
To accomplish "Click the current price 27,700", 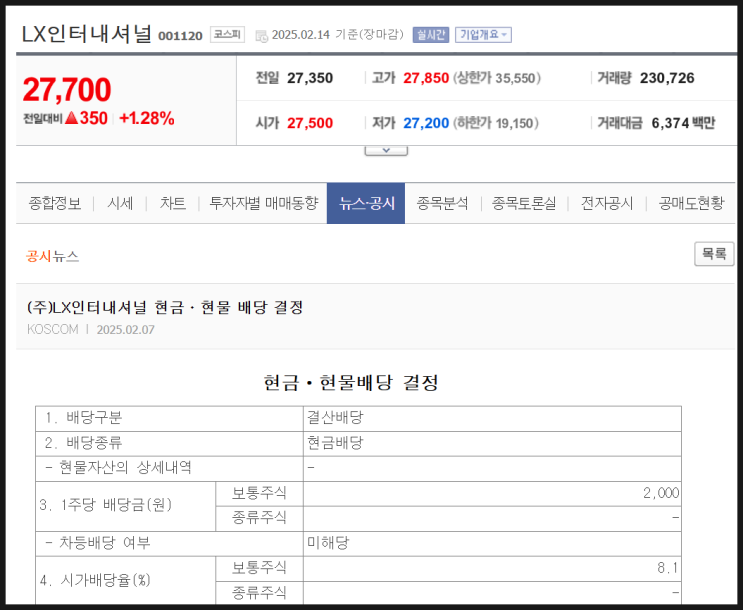I will [67, 90].
